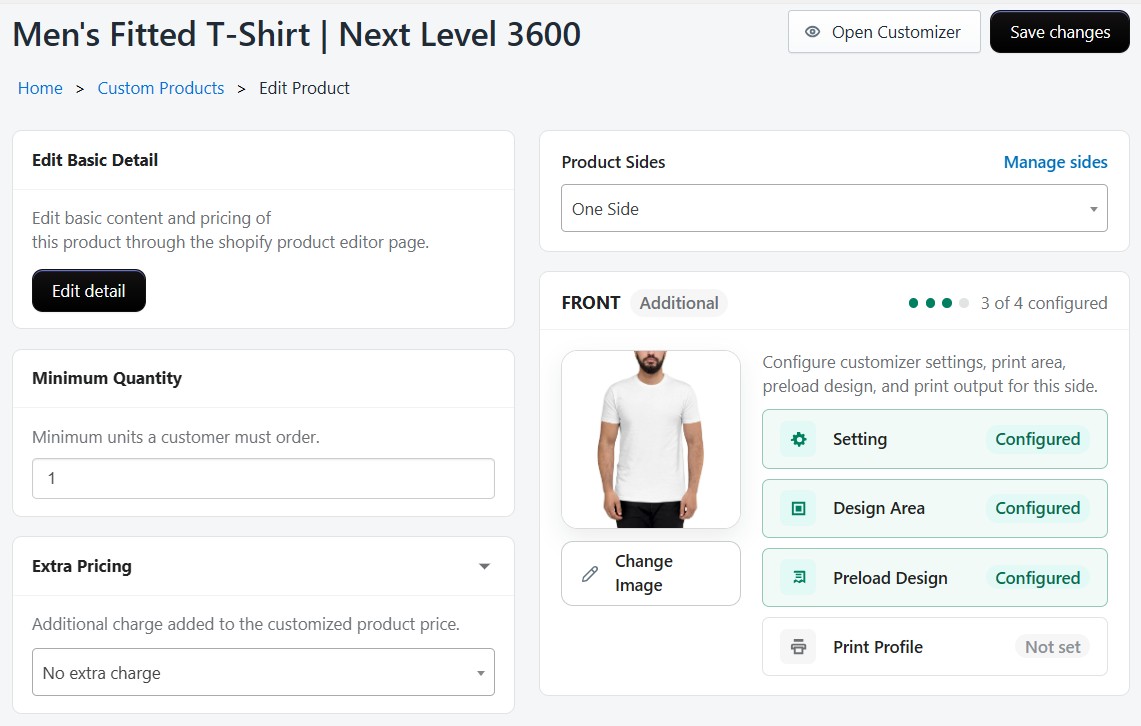
Task: Collapse the Extra Pricing section
Action: pos(484,566)
